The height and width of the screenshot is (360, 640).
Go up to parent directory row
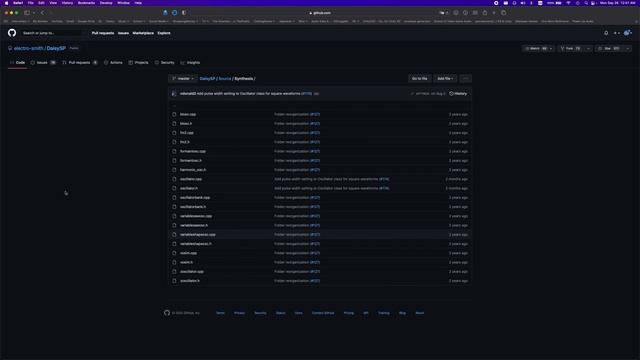tap(320, 105)
